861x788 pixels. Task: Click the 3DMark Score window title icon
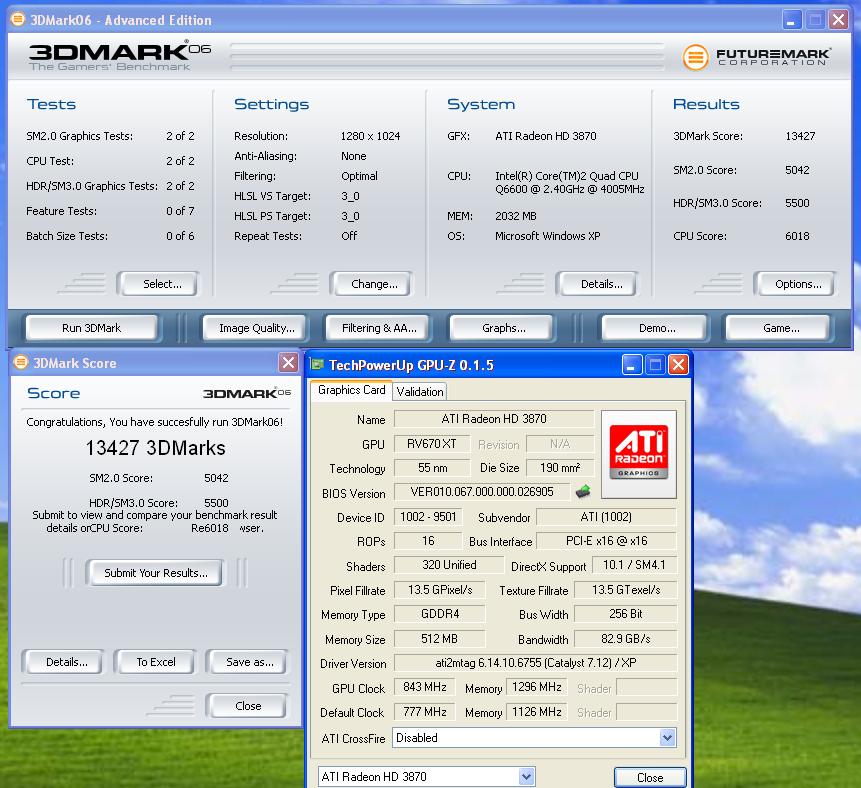pos(21,362)
